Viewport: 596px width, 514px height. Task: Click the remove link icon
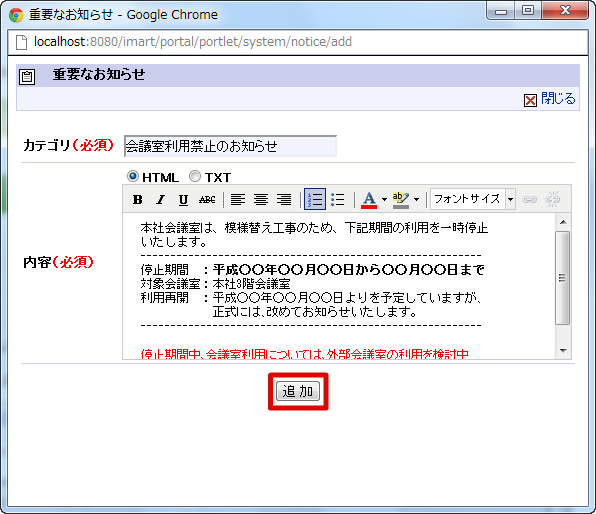[552, 199]
